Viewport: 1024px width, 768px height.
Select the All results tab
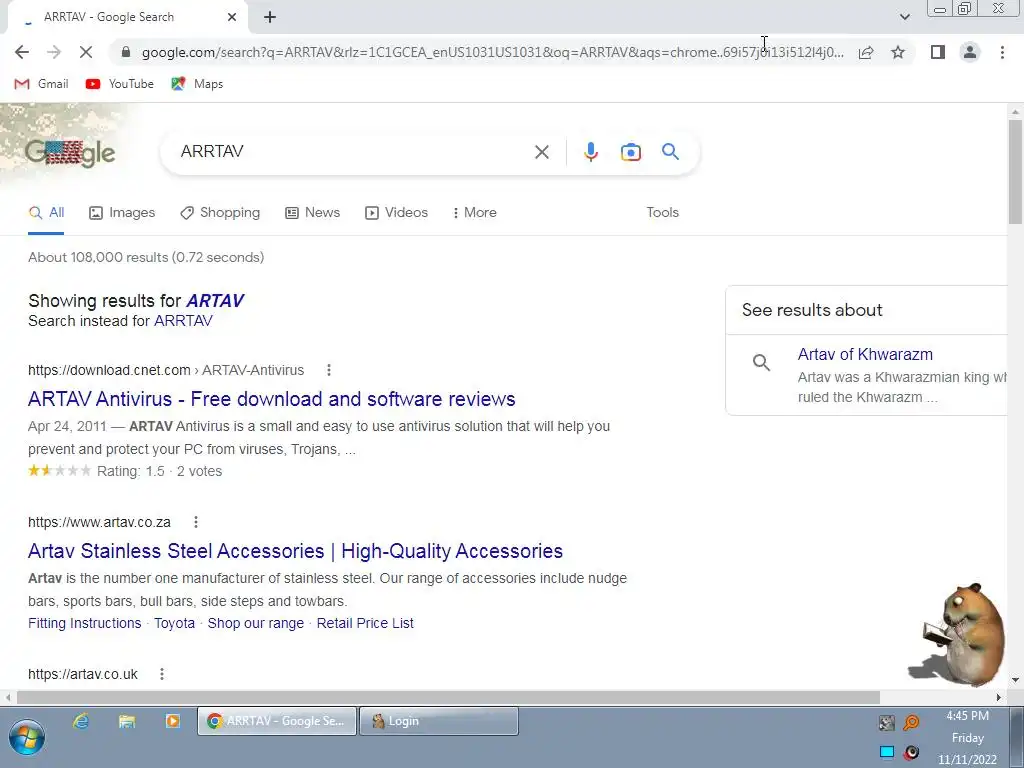46,212
